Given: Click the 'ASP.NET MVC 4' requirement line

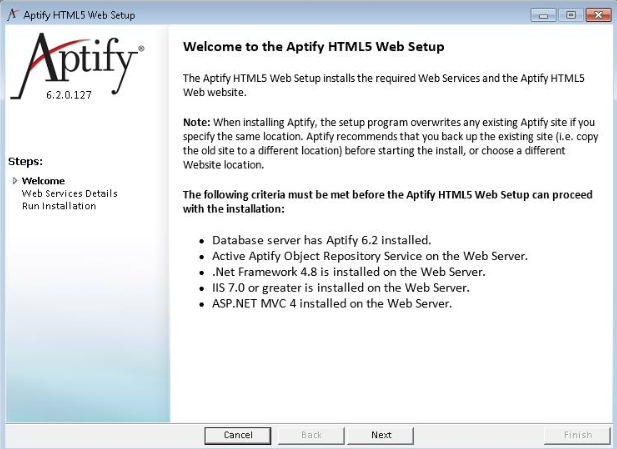Looking at the screenshot, I should tap(332, 303).
